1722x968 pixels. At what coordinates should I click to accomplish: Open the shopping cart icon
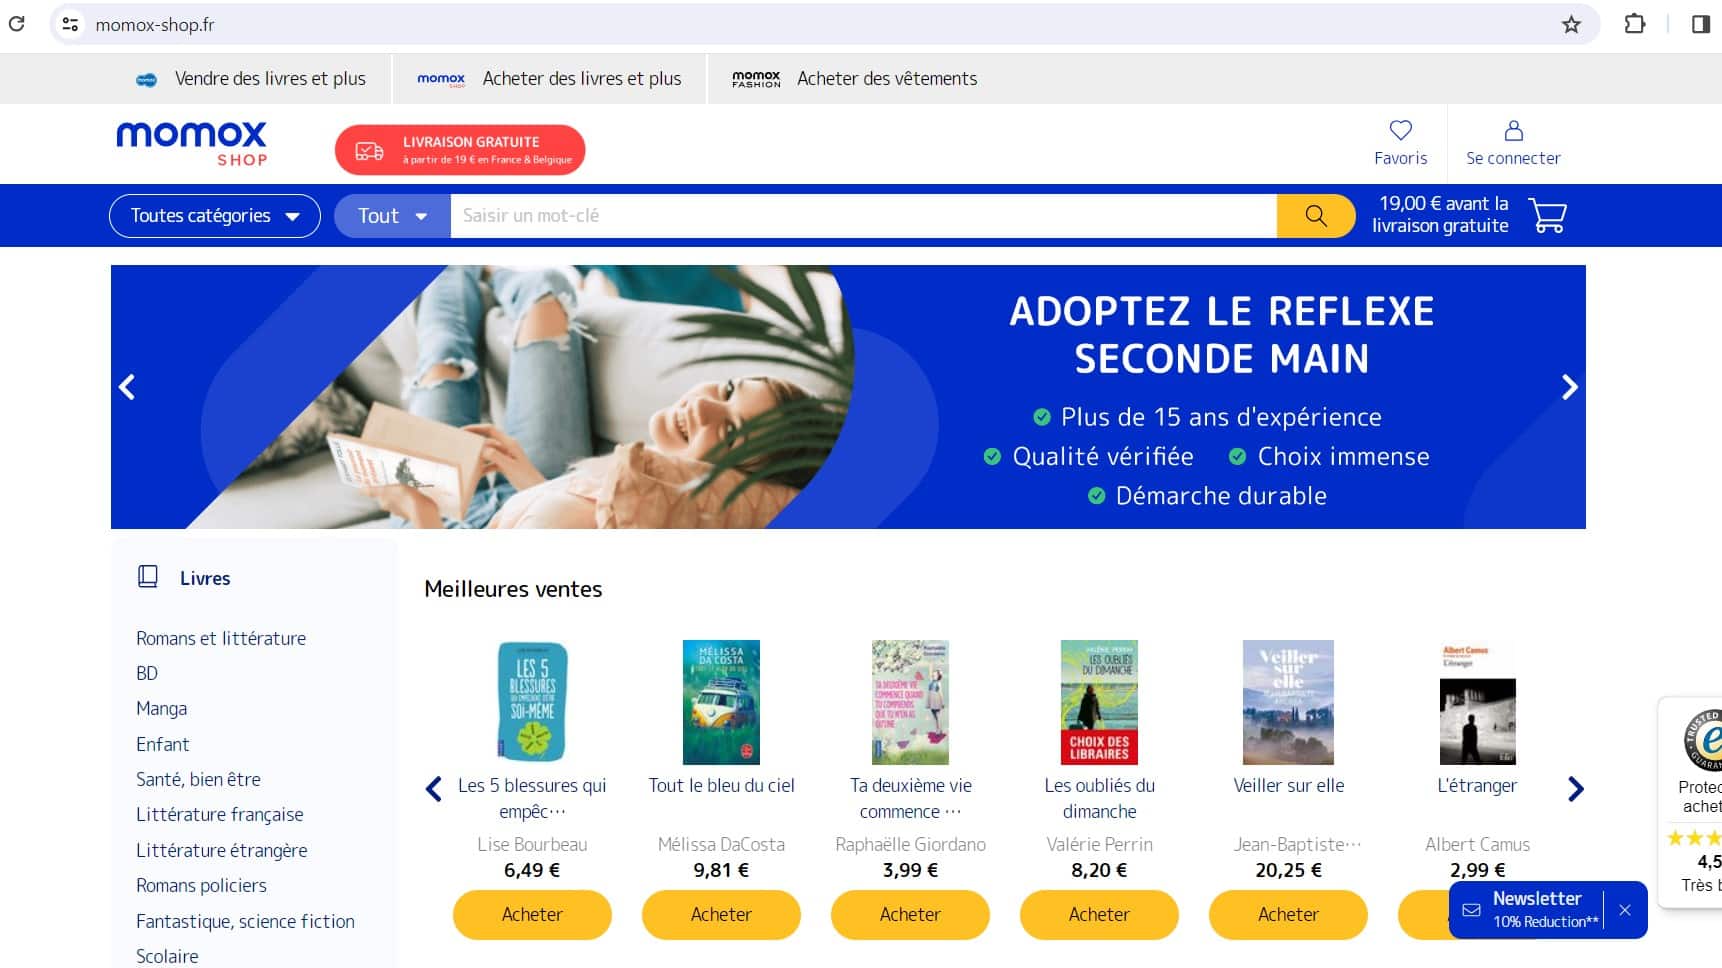tap(1548, 216)
